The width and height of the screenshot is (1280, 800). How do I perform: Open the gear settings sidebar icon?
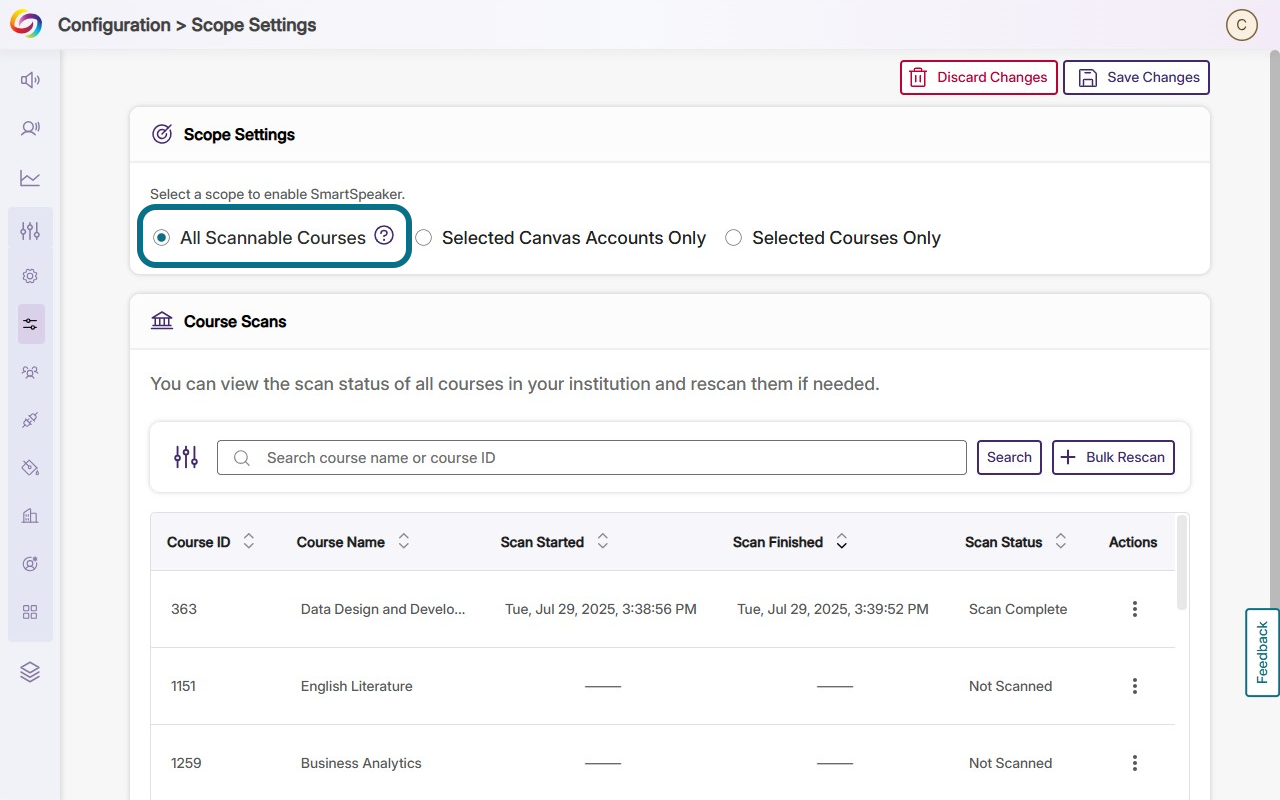[x=30, y=276]
